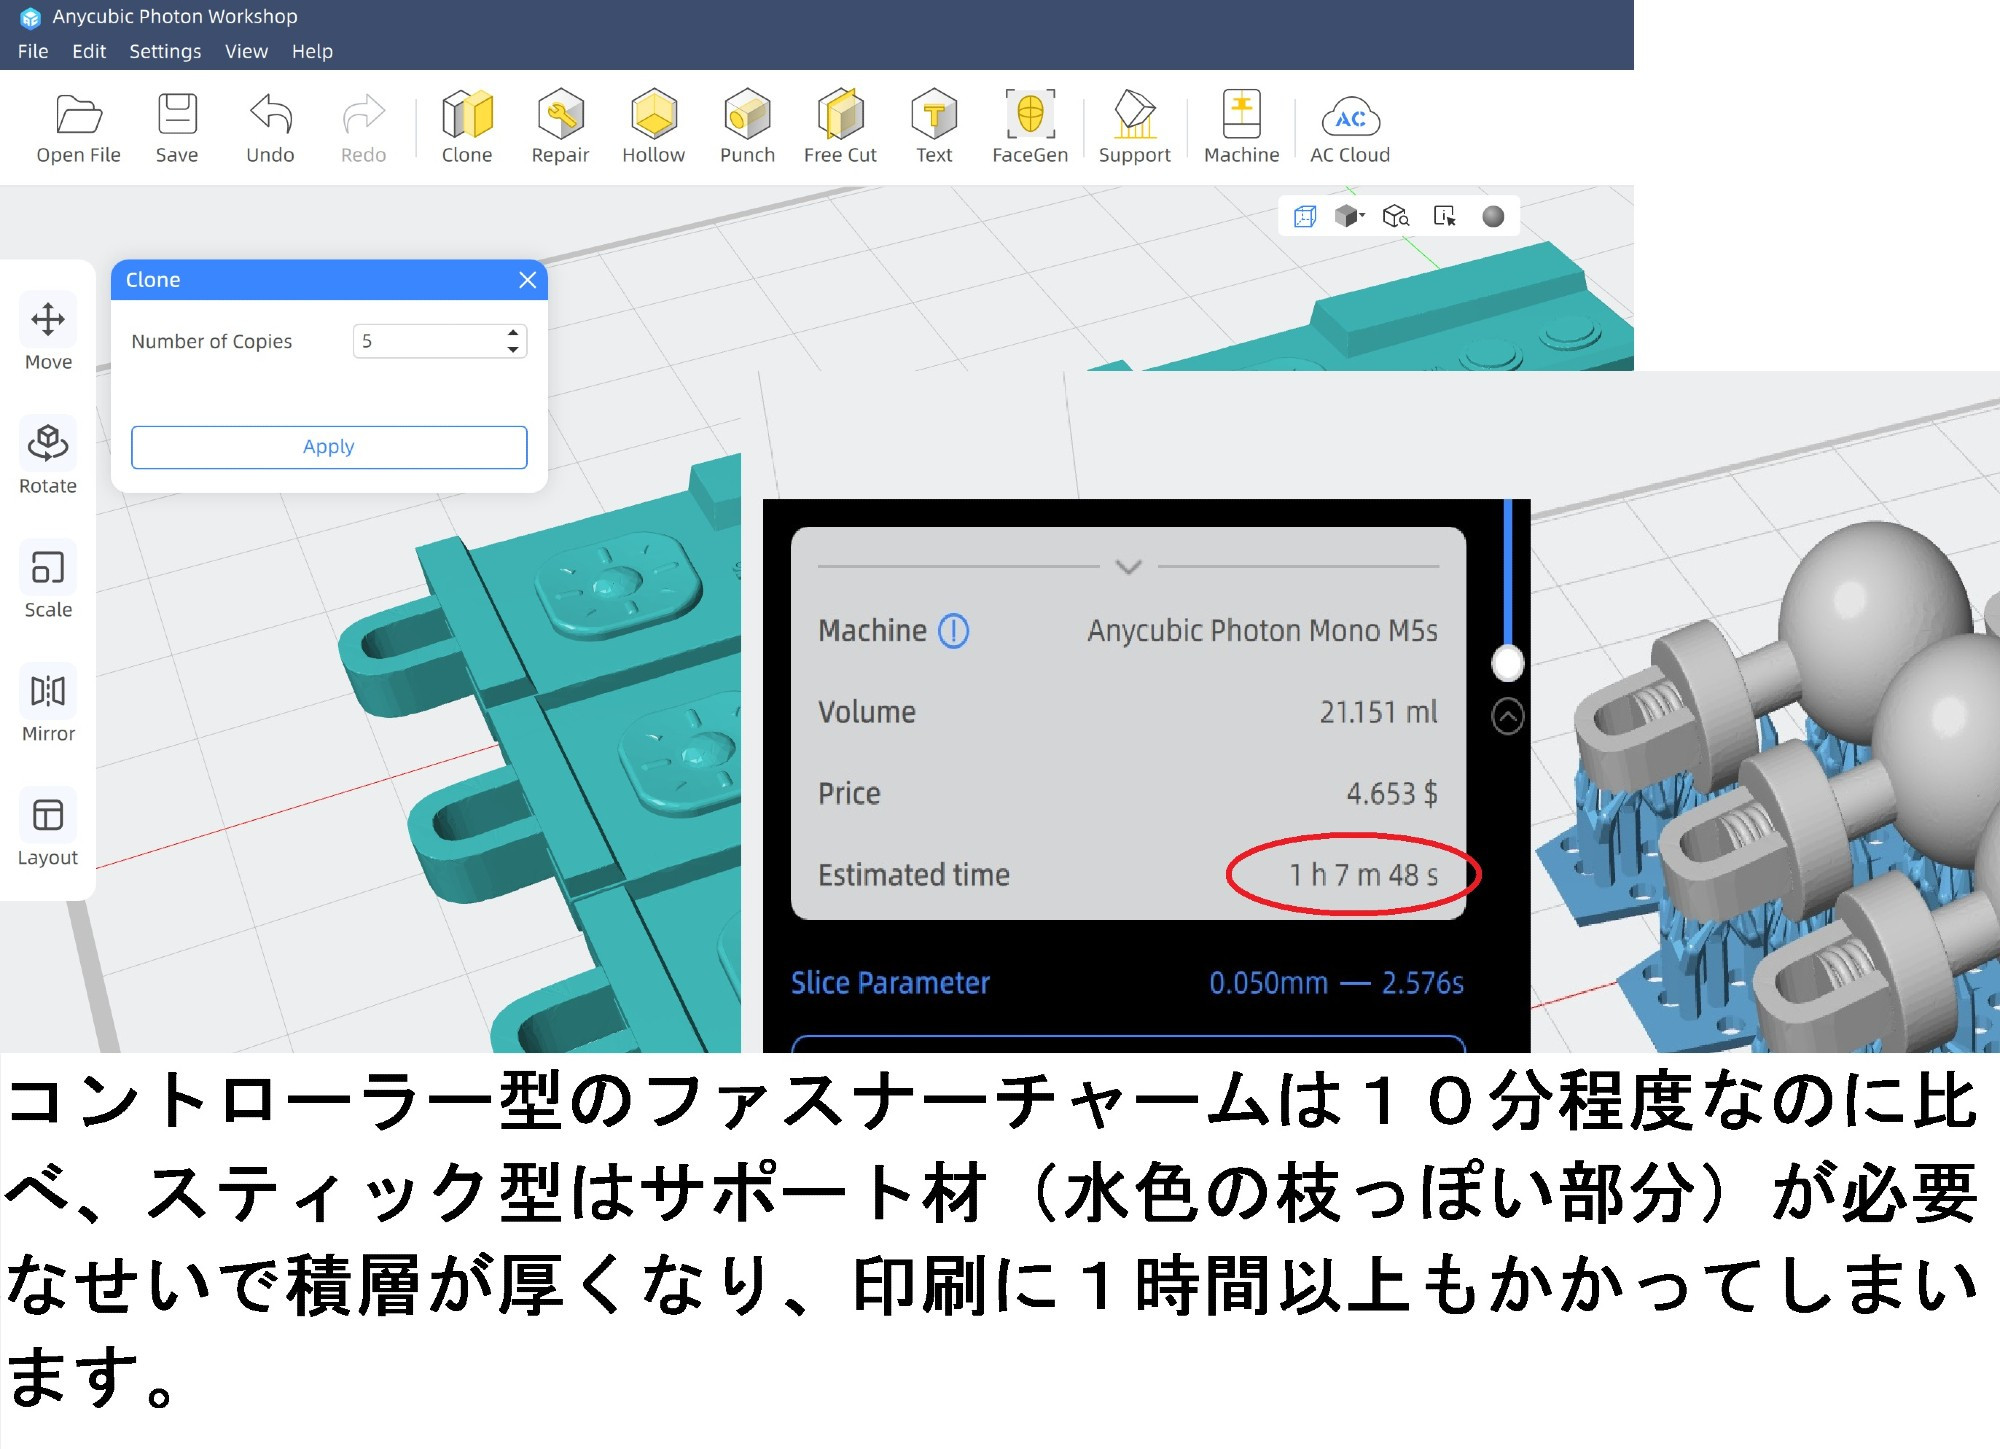Viewport: 2000px width, 1449px height.
Task: Click the circled up arrow below slider
Action: point(1507,716)
